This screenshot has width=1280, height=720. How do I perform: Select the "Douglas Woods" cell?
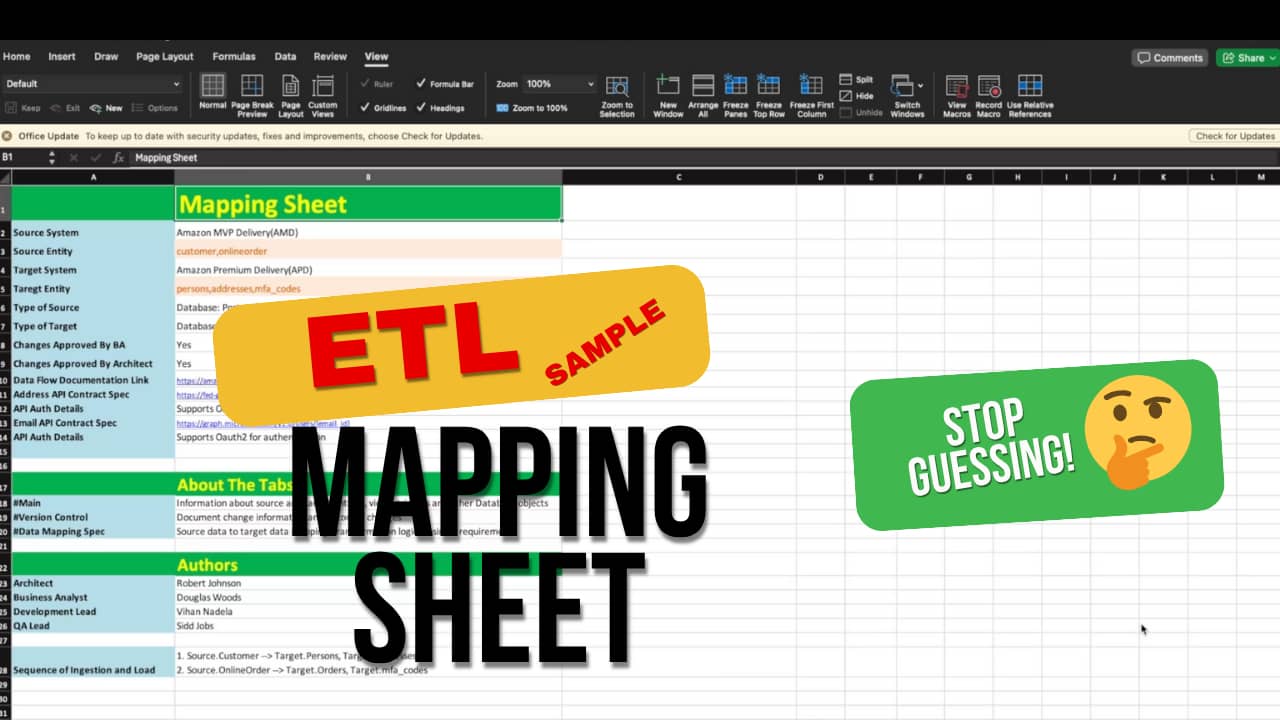pos(368,597)
